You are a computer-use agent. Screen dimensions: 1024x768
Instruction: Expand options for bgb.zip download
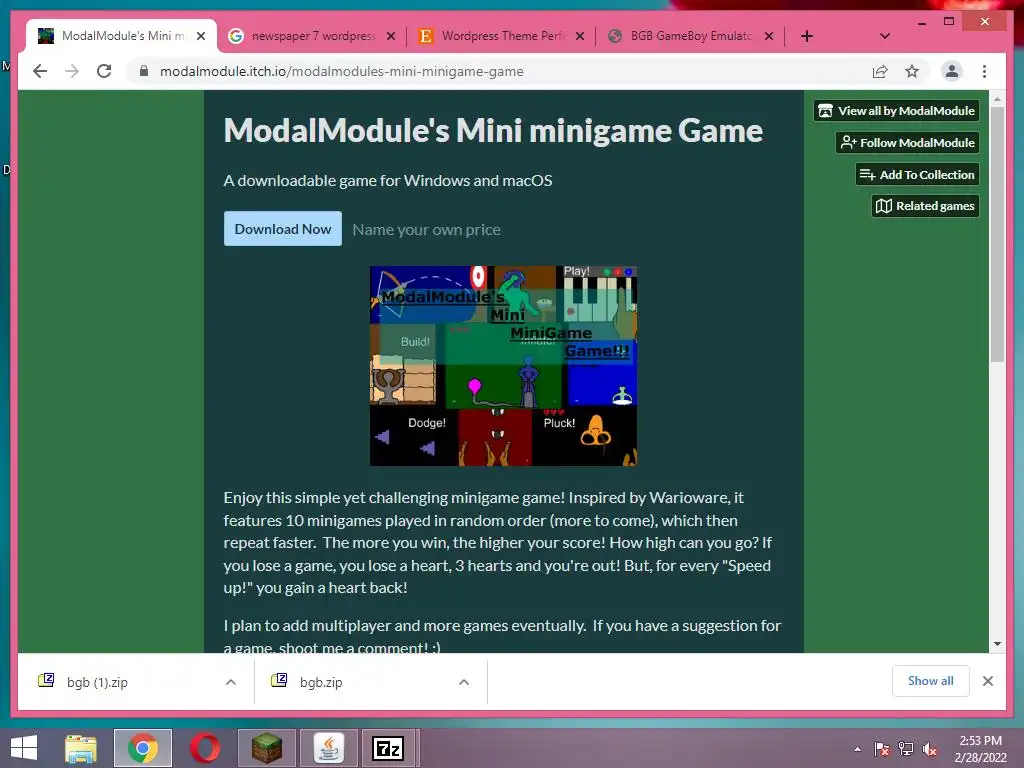tap(464, 682)
